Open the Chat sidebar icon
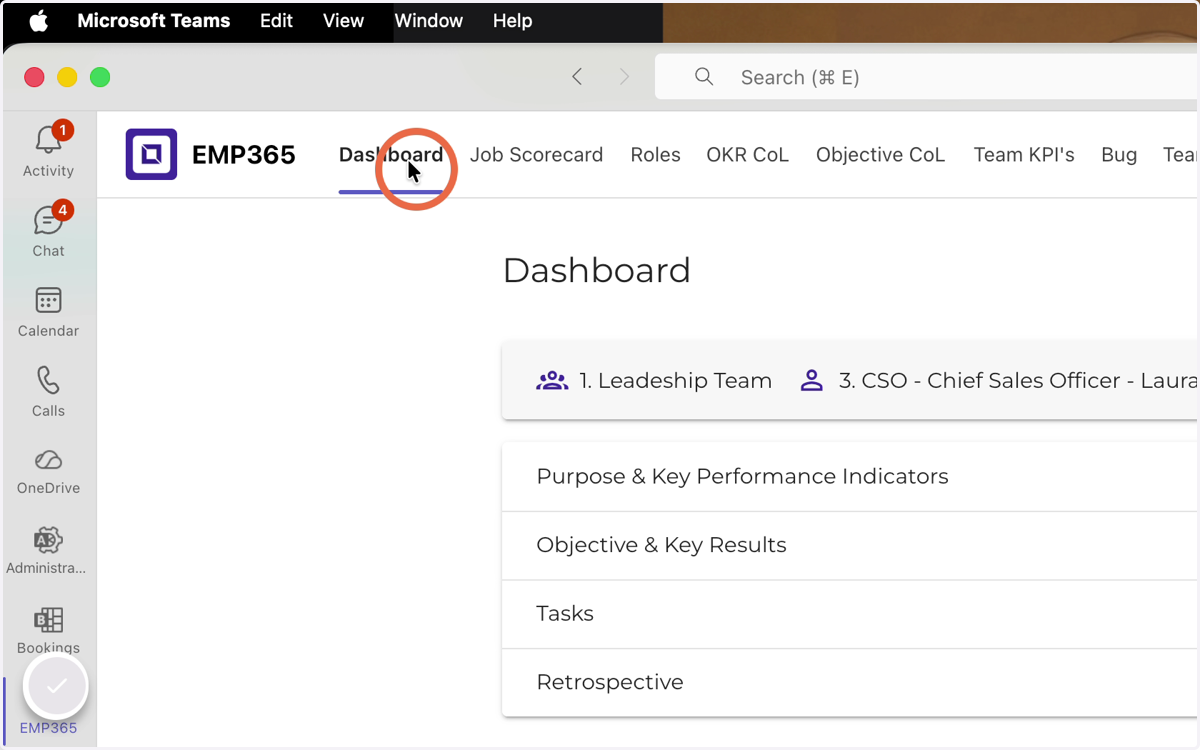1200x750 pixels. (48, 220)
